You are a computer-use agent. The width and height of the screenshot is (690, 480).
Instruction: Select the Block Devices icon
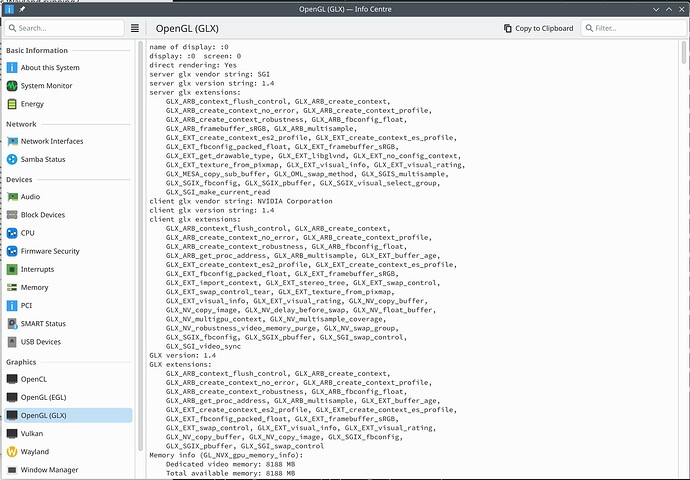pyautogui.click(x=12, y=215)
